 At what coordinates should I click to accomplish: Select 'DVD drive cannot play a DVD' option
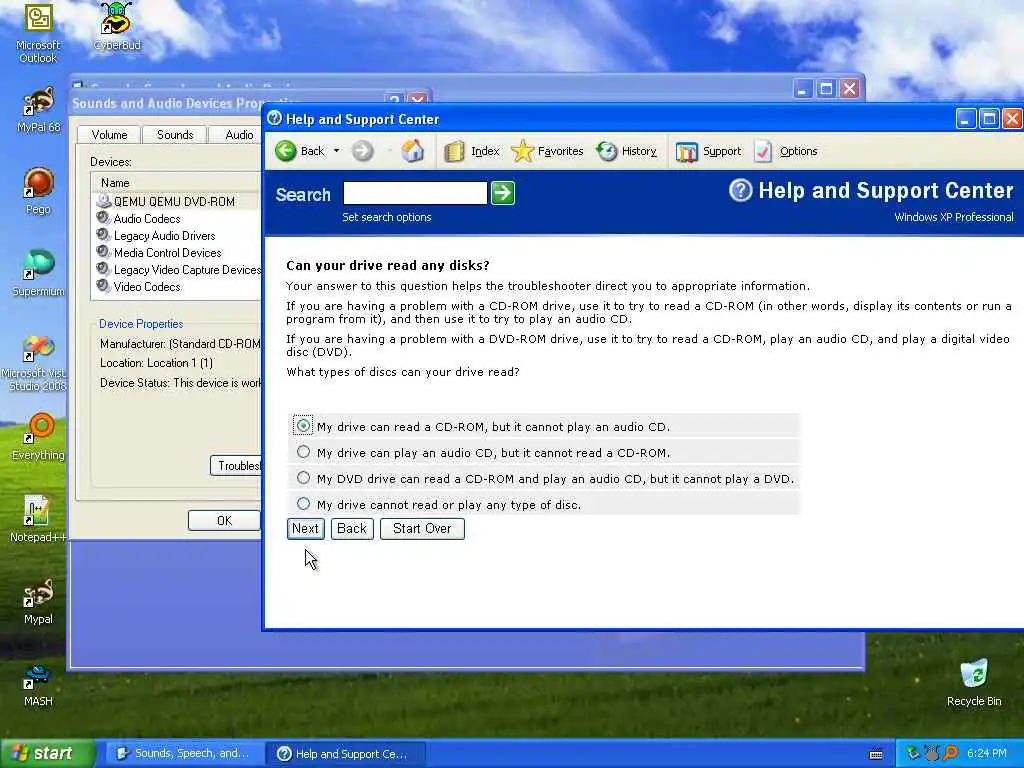[303, 478]
